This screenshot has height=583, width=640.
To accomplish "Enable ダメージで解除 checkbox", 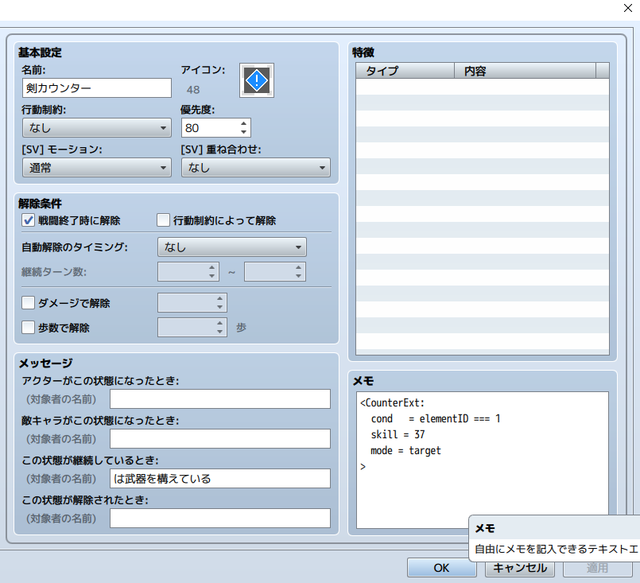I will 28,303.
